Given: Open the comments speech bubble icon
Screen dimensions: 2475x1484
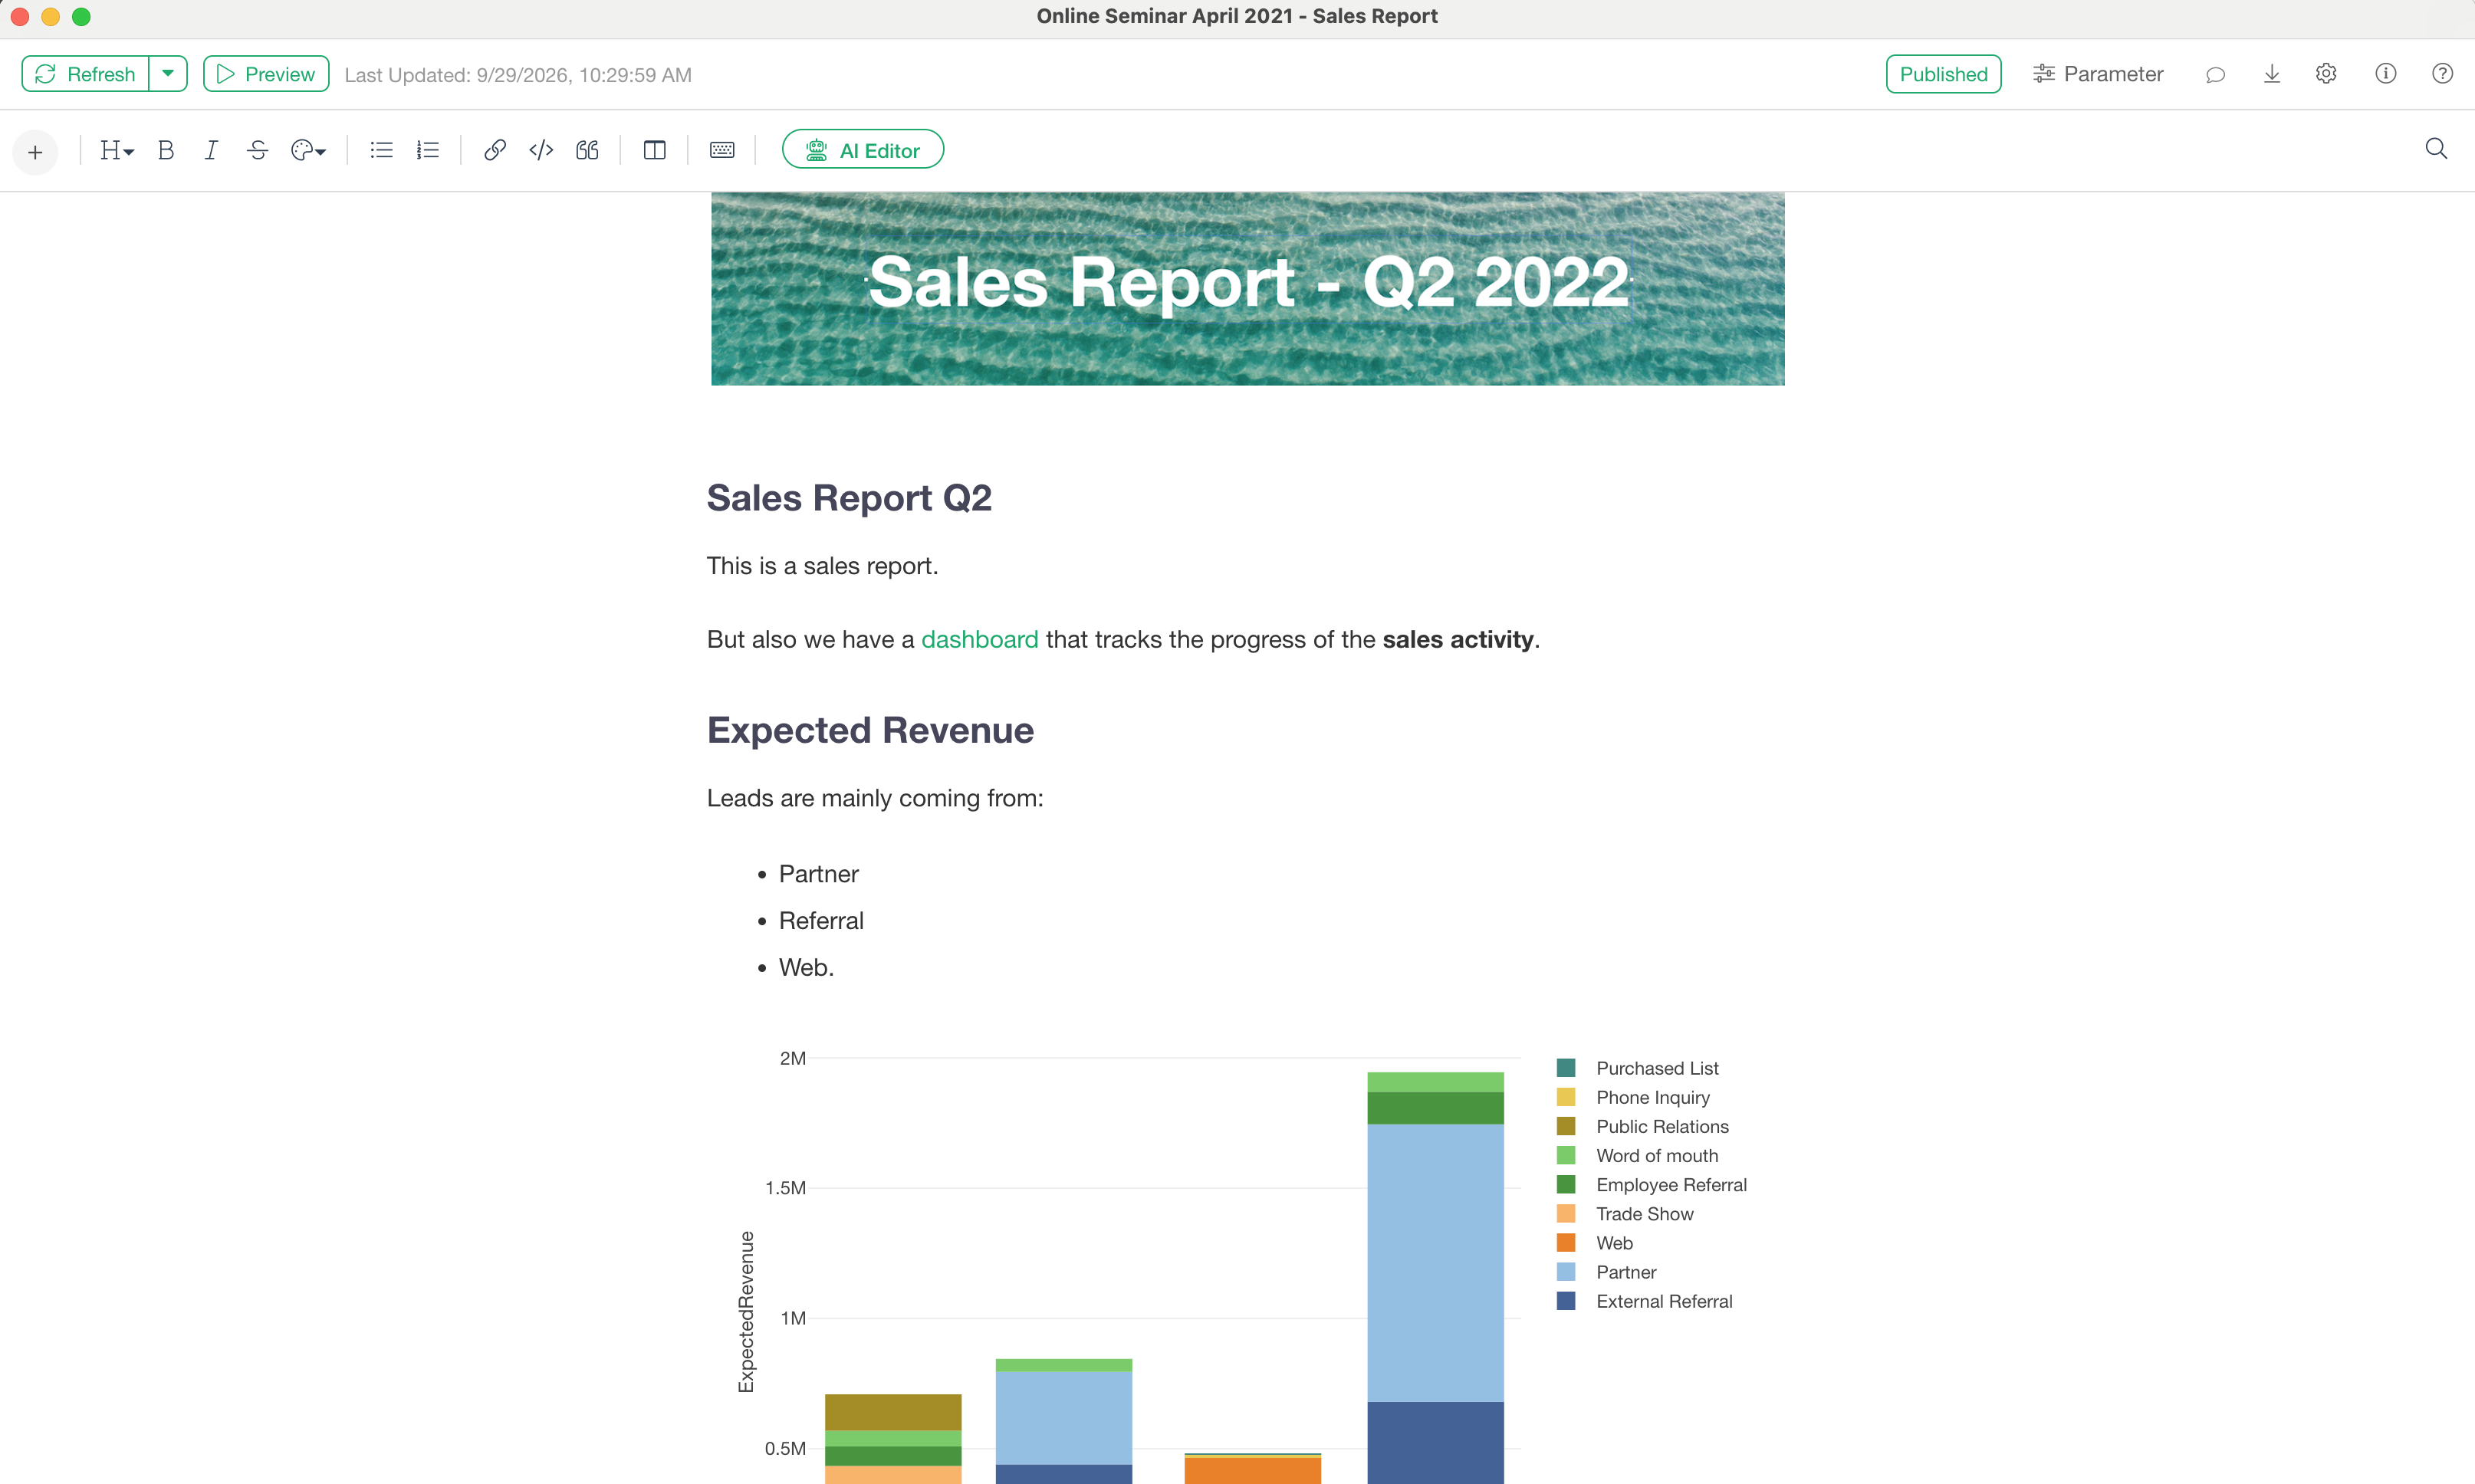Looking at the screenshot, I should [x=2215, y=74].
